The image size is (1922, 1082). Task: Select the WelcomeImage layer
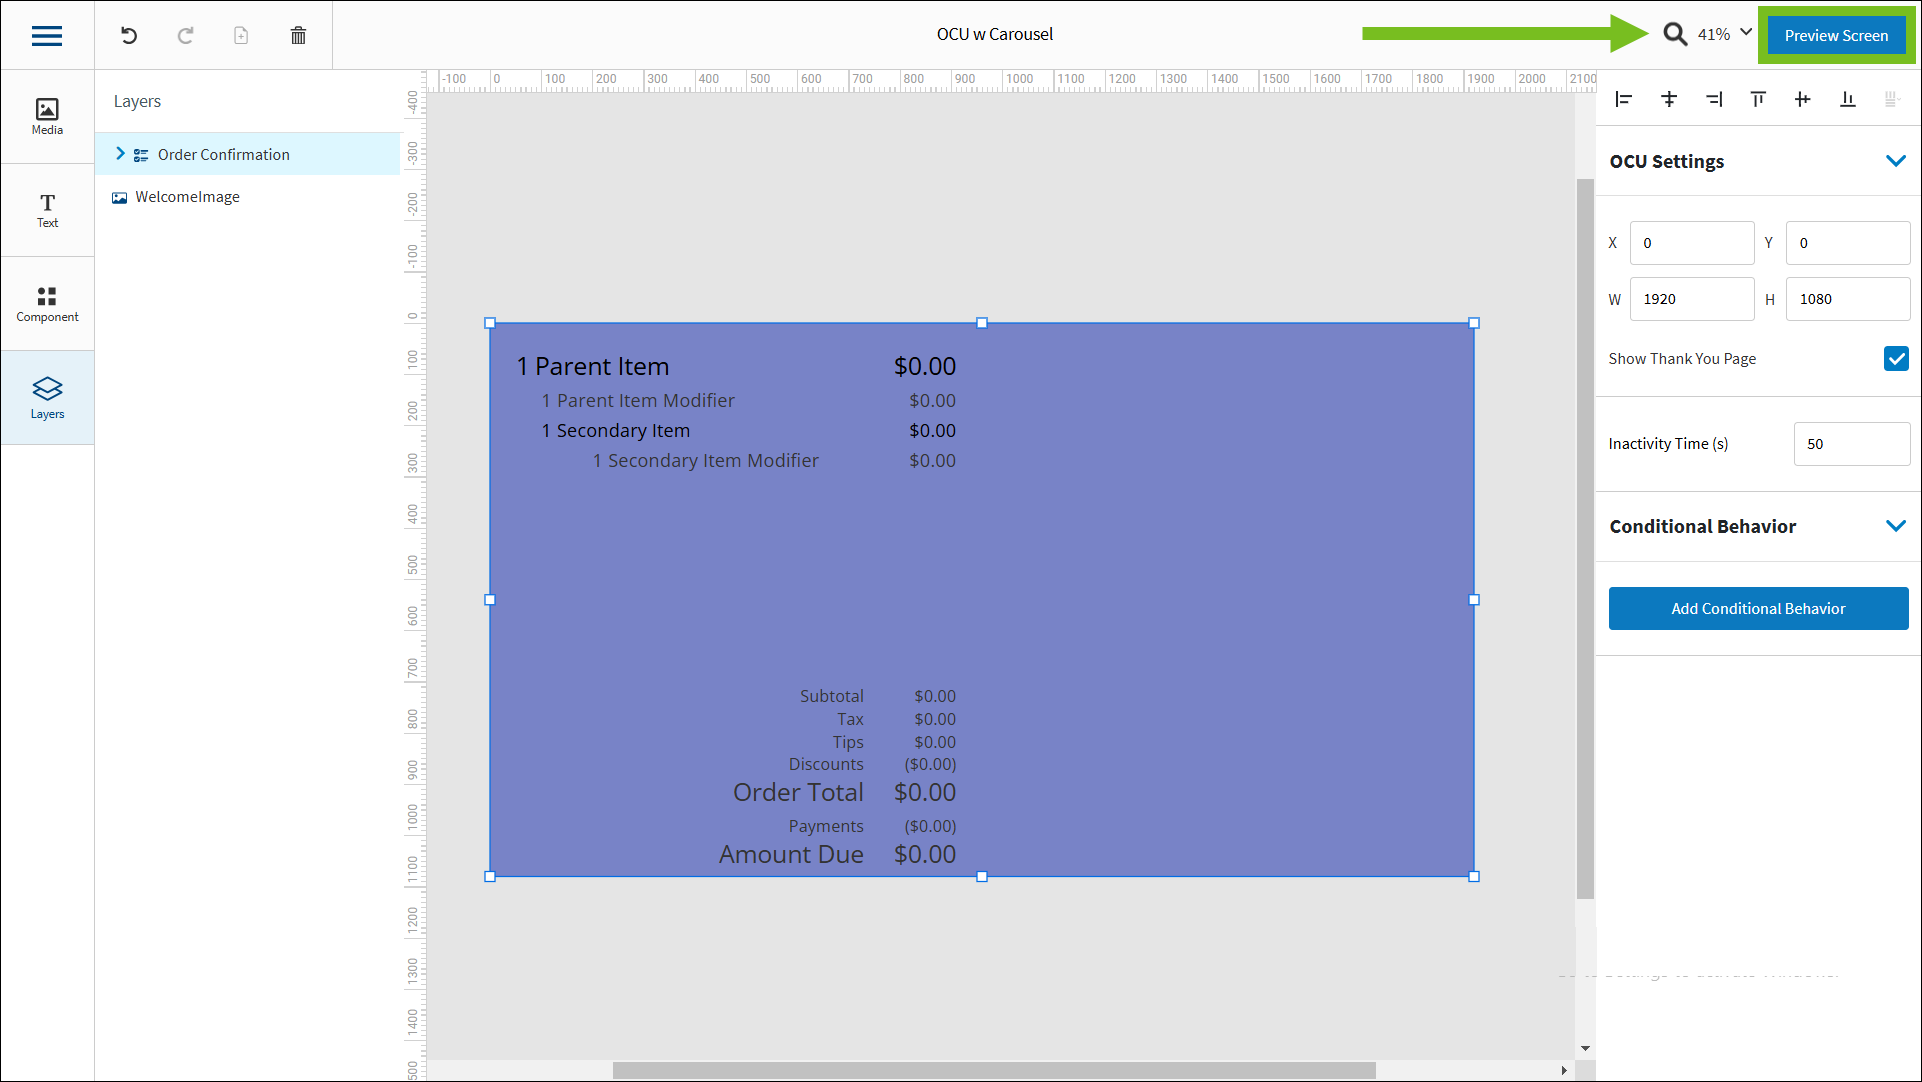187,196
